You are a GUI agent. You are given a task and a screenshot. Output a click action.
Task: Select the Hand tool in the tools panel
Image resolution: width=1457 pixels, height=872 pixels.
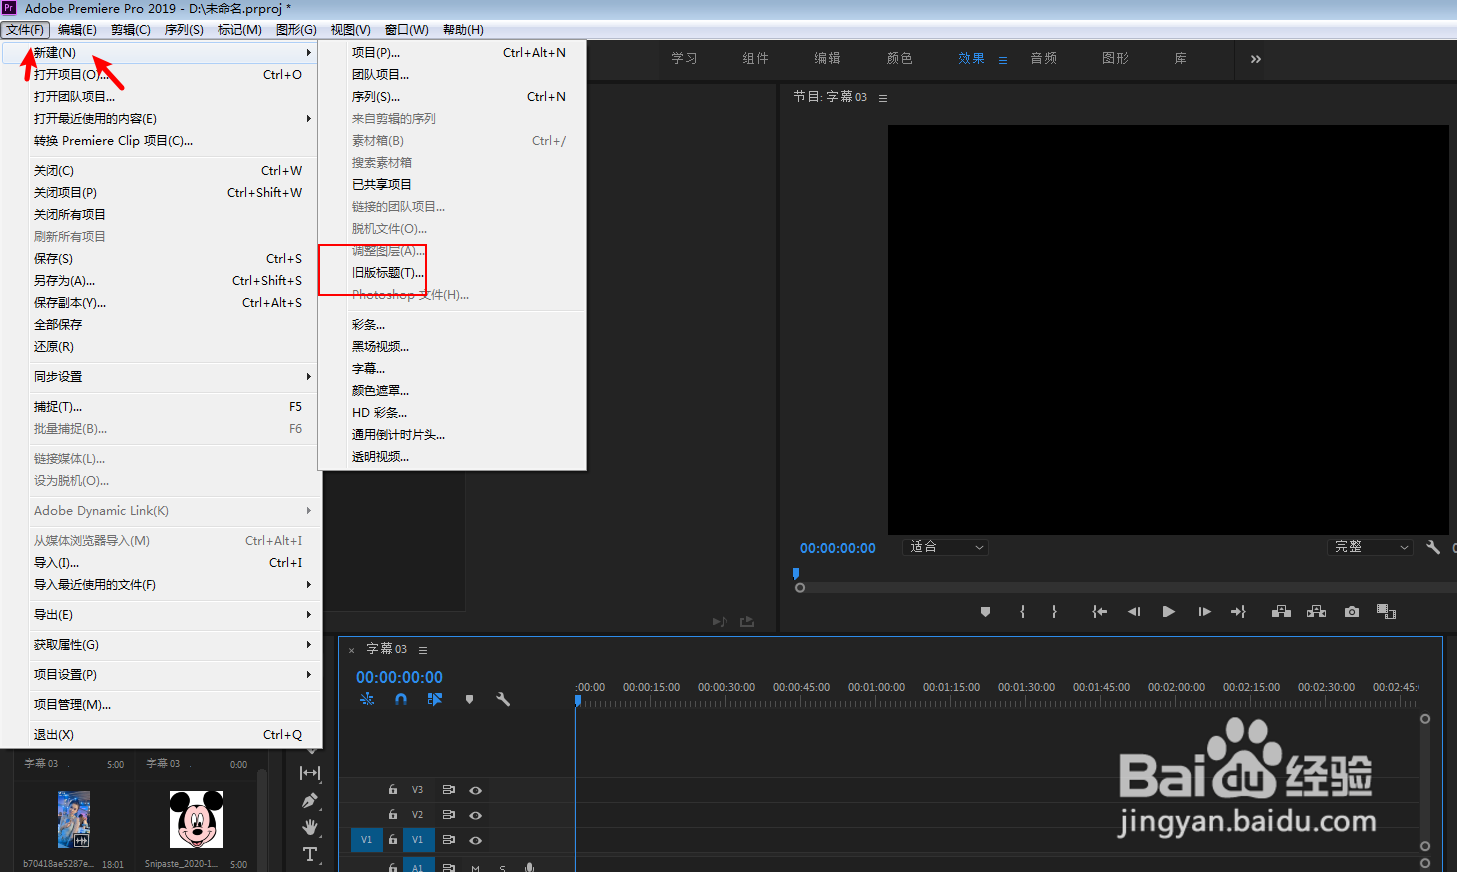(310, 827)
